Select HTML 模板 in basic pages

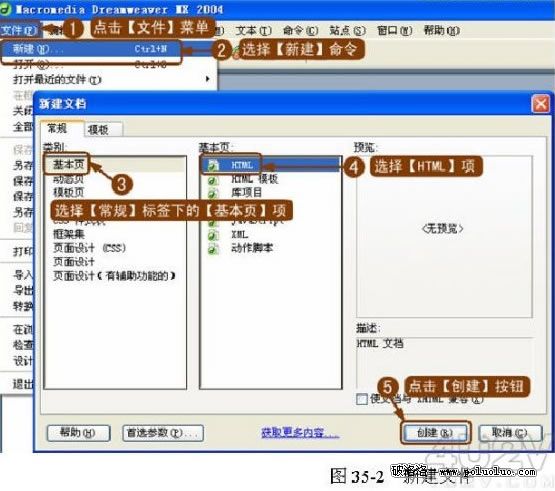pos(254,179)
